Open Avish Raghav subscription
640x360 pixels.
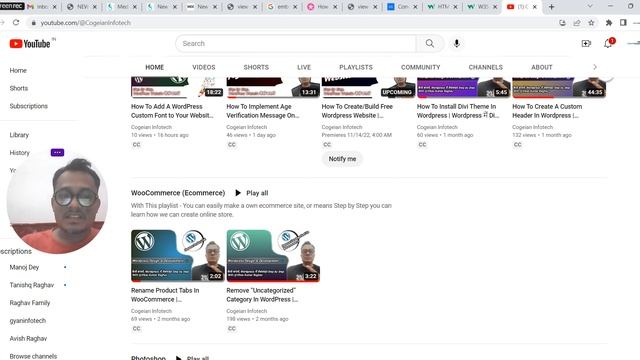pos(28,338)
